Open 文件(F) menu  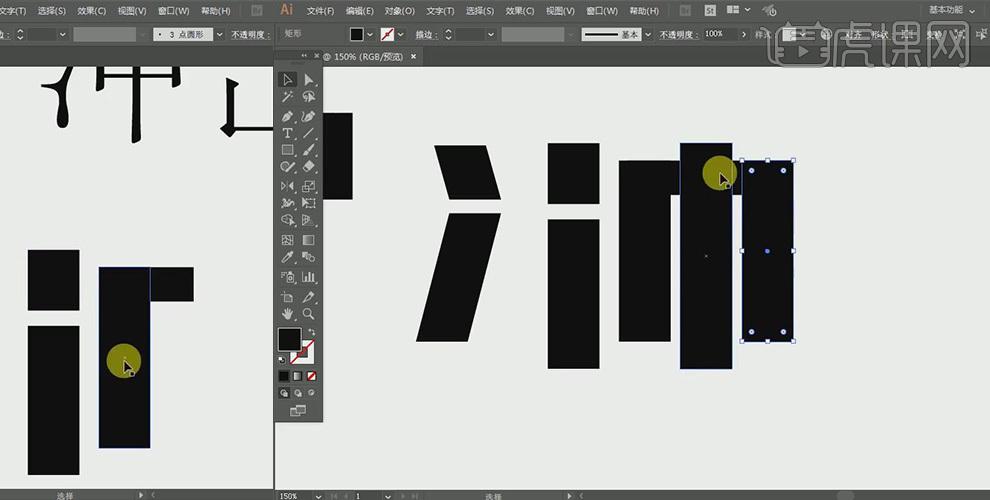pos(320,11)
